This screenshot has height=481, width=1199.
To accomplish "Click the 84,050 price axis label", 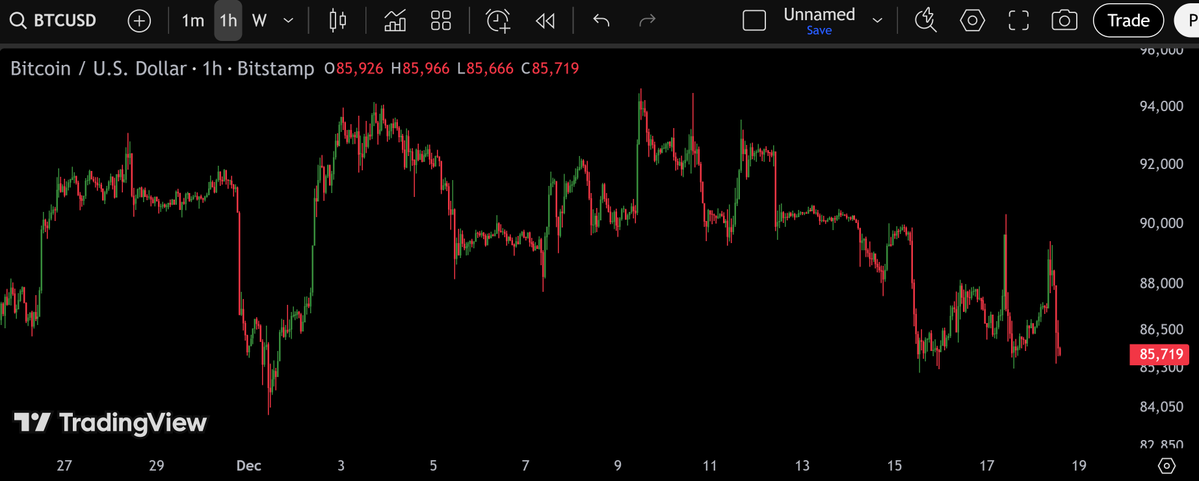I will pyautogui.click(x=1161, y=407).
